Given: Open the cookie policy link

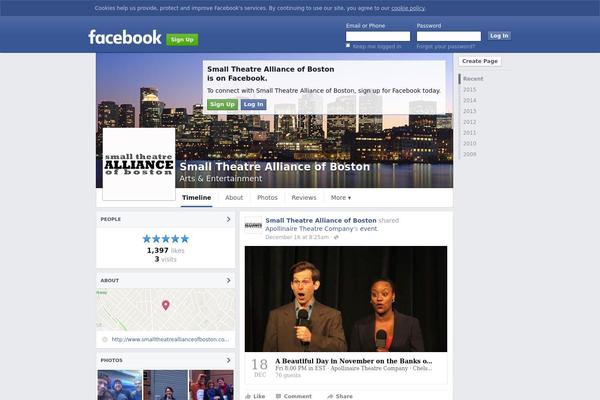Looking at the screenshot, I should tap(408, 8).
